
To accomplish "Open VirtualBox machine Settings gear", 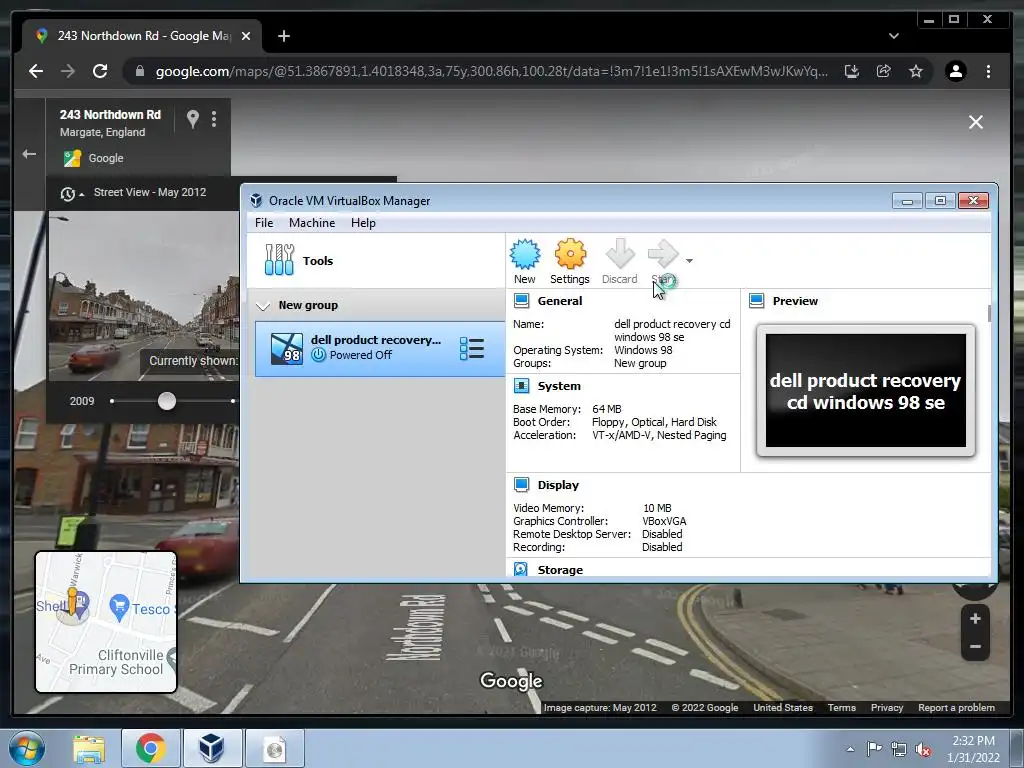I will 569,261.
